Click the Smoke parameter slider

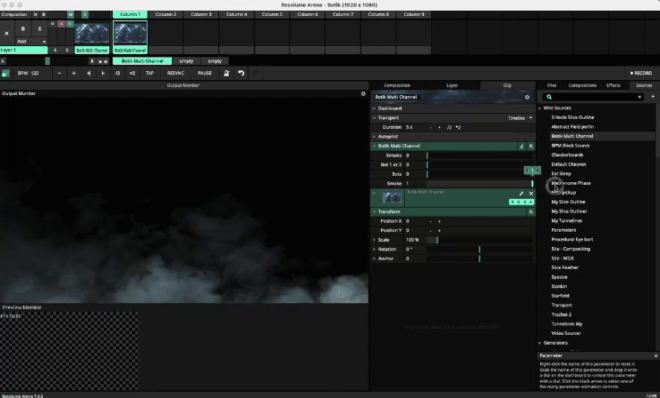pos(480,183)
